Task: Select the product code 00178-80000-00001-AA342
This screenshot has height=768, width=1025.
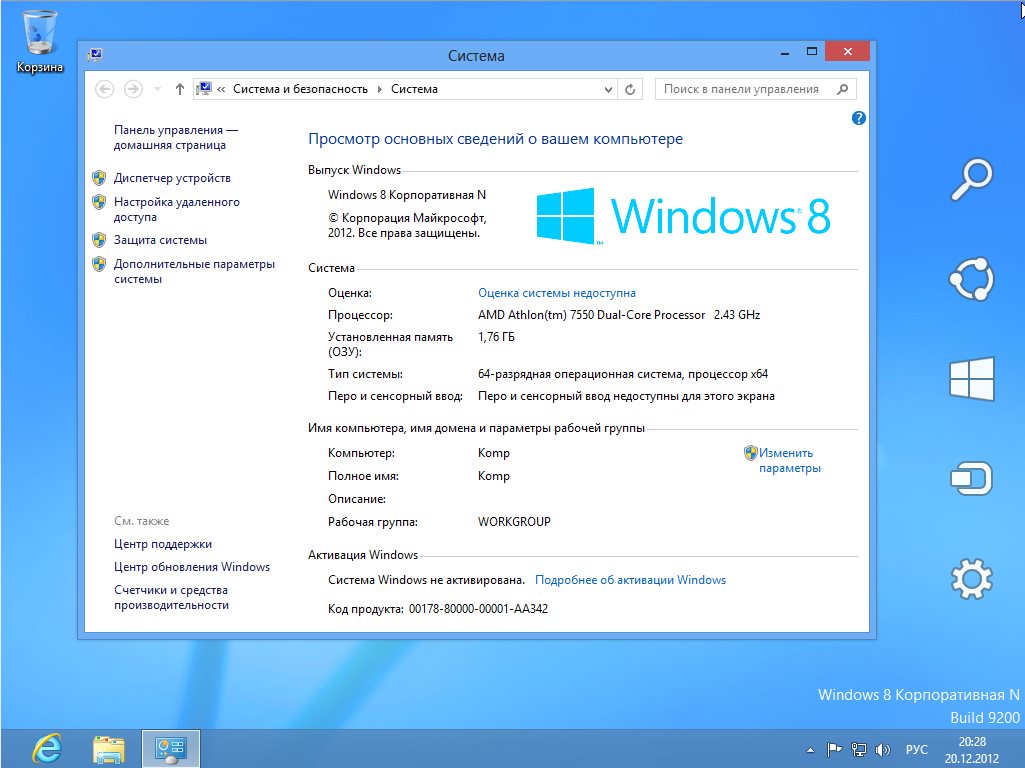Action: (x=478, y=609)
